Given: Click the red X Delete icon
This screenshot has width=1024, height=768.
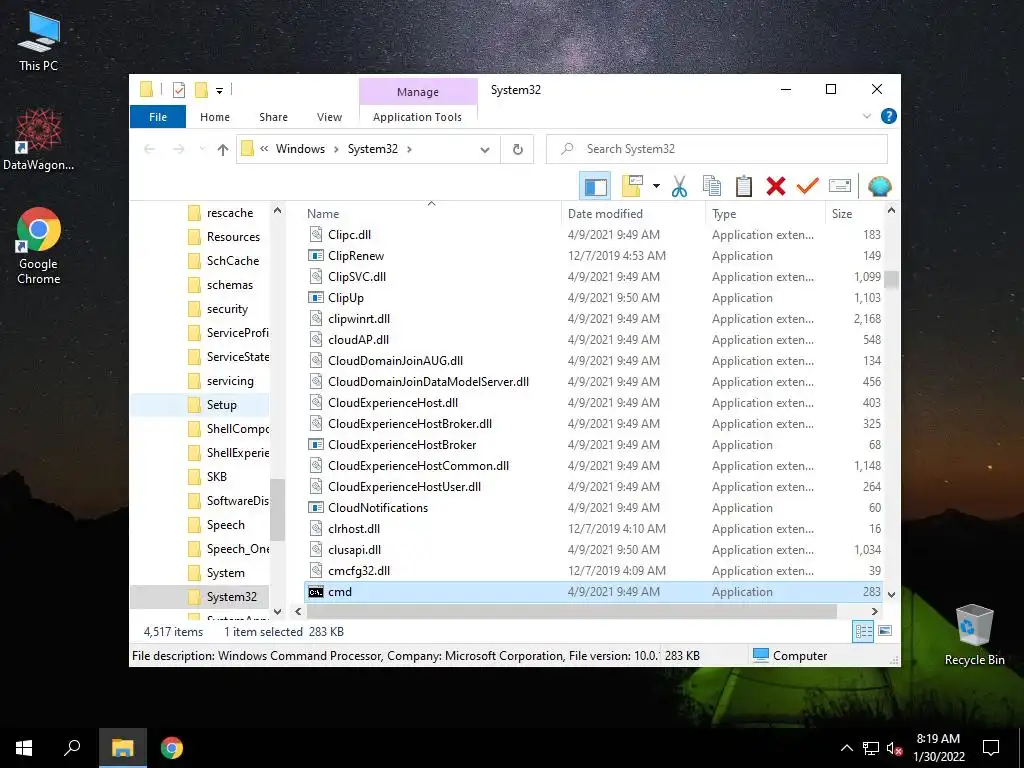Looking at the screenshot, I should pyautogui.click(x=775, y=186).
